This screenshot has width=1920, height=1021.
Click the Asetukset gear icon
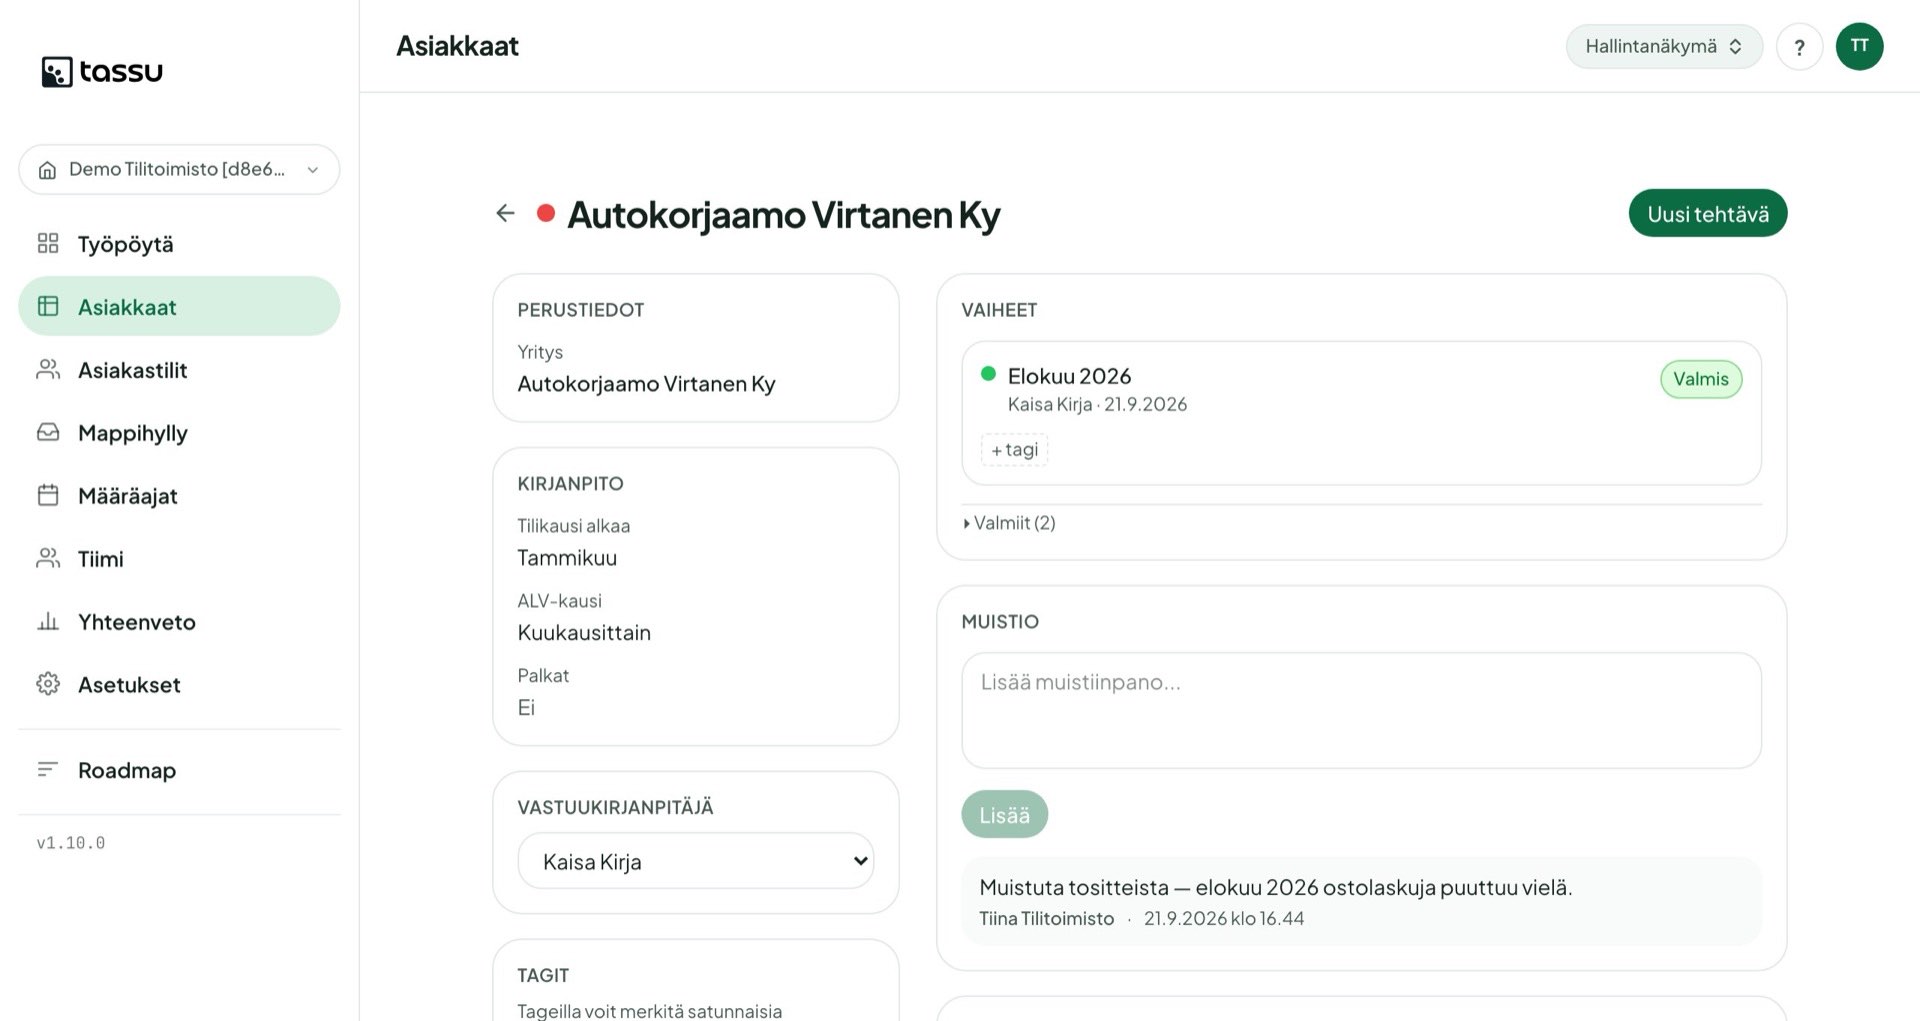pyautogui.click(x=48, y=684)
